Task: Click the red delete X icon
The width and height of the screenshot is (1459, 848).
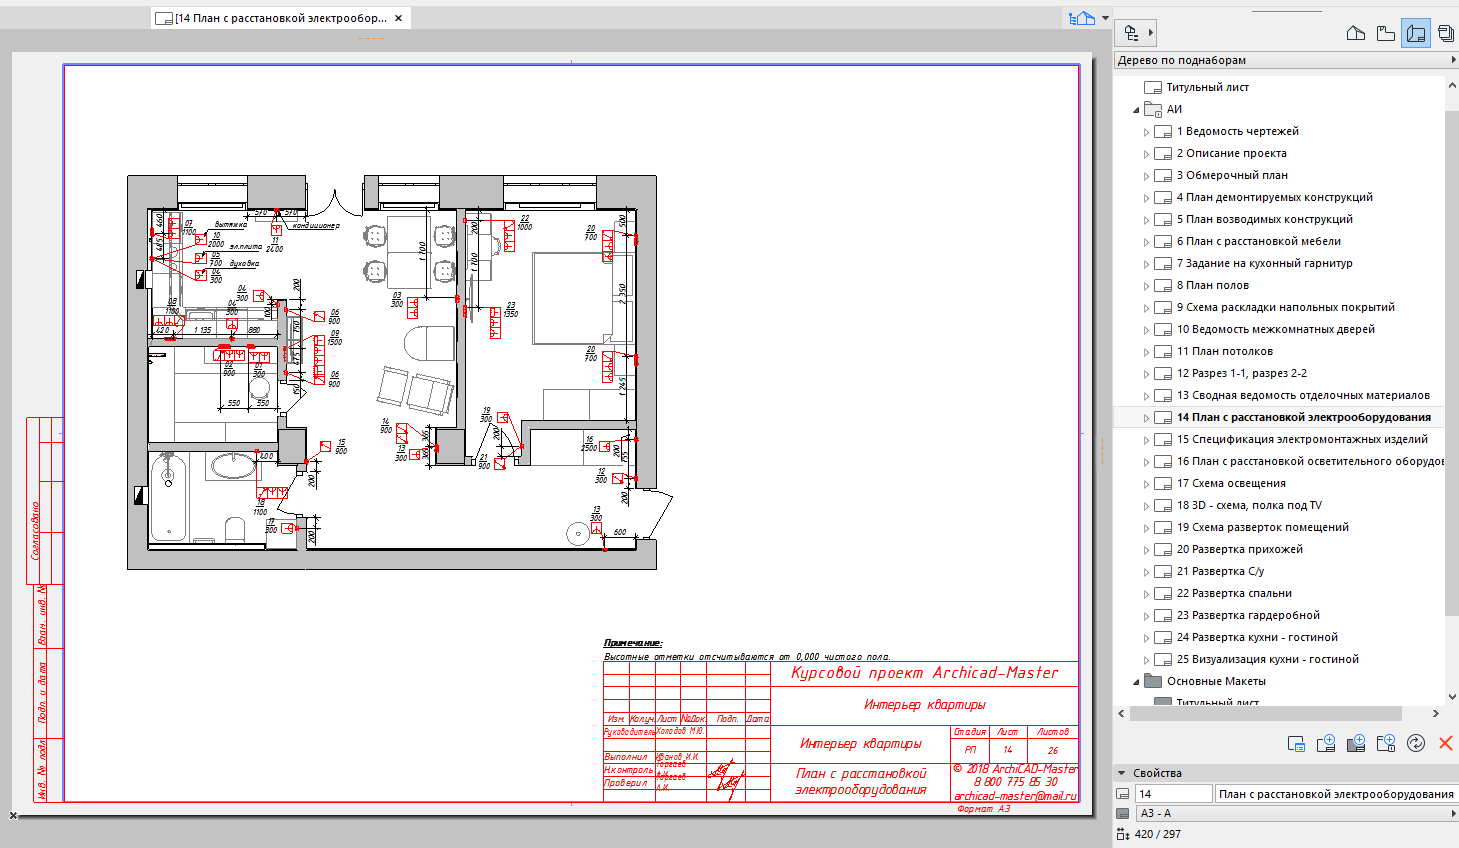Action: (x=1445, y=743)
